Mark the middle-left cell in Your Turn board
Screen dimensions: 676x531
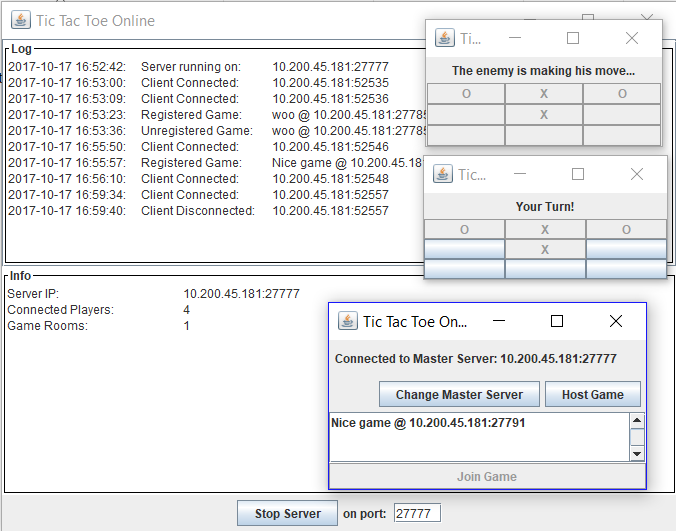click(x=464, y=249)
